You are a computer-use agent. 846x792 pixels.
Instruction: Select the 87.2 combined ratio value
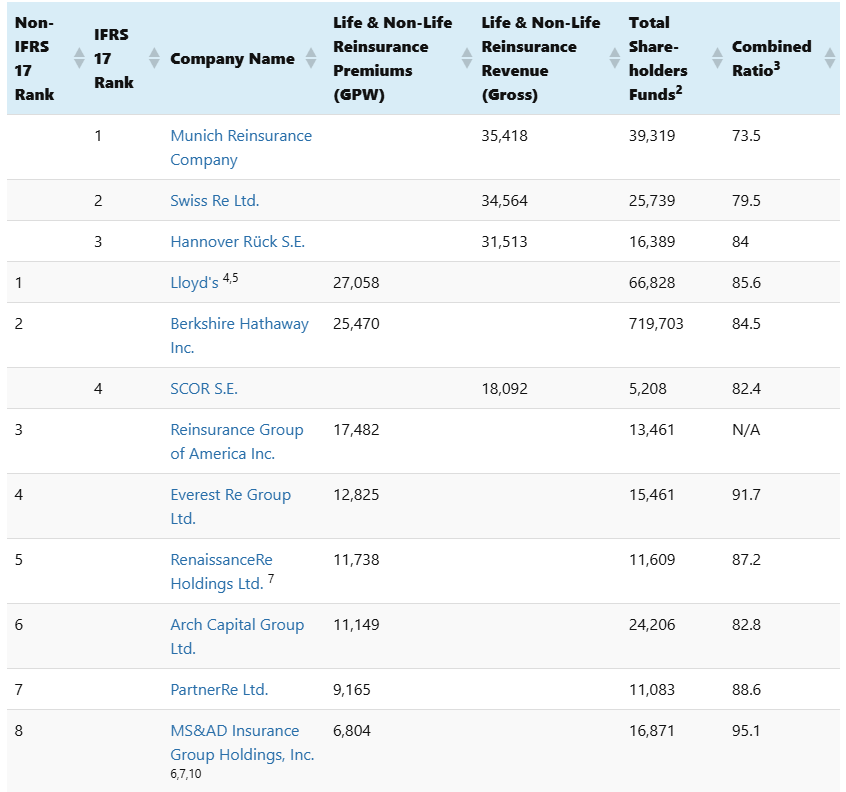tap(746, 560)
